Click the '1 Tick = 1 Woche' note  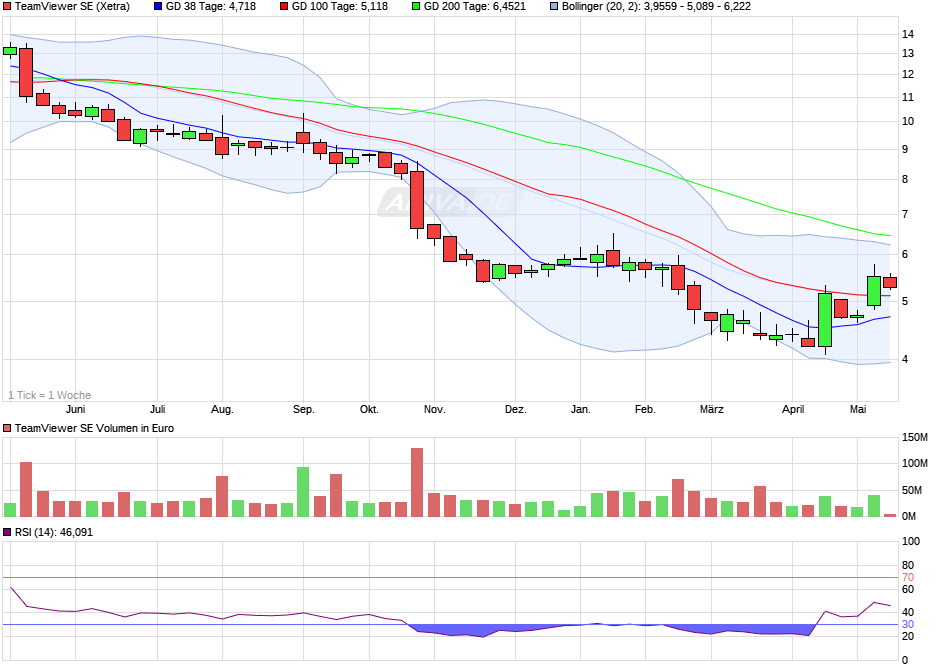[50, 395]
